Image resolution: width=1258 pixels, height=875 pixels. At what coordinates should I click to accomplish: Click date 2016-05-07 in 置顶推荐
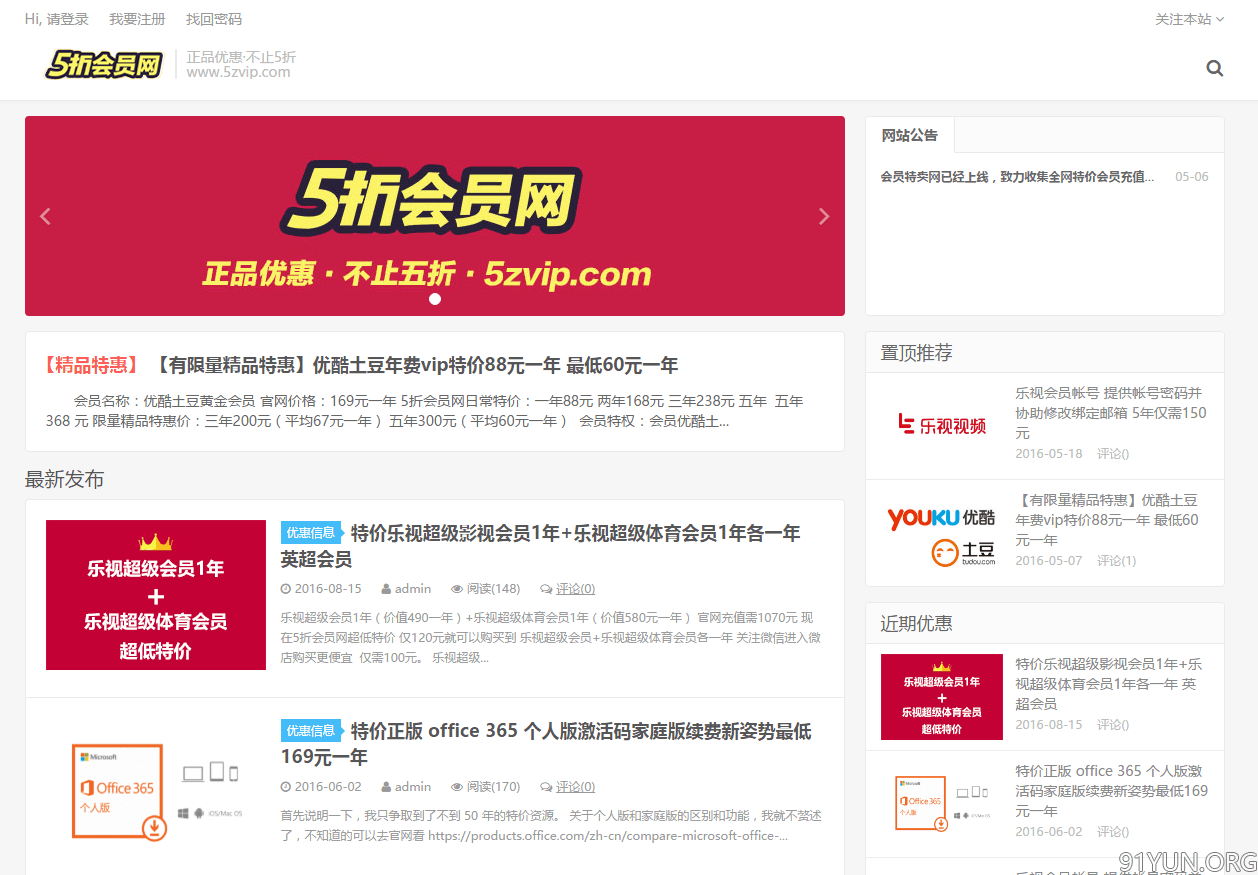(1049, 561)
